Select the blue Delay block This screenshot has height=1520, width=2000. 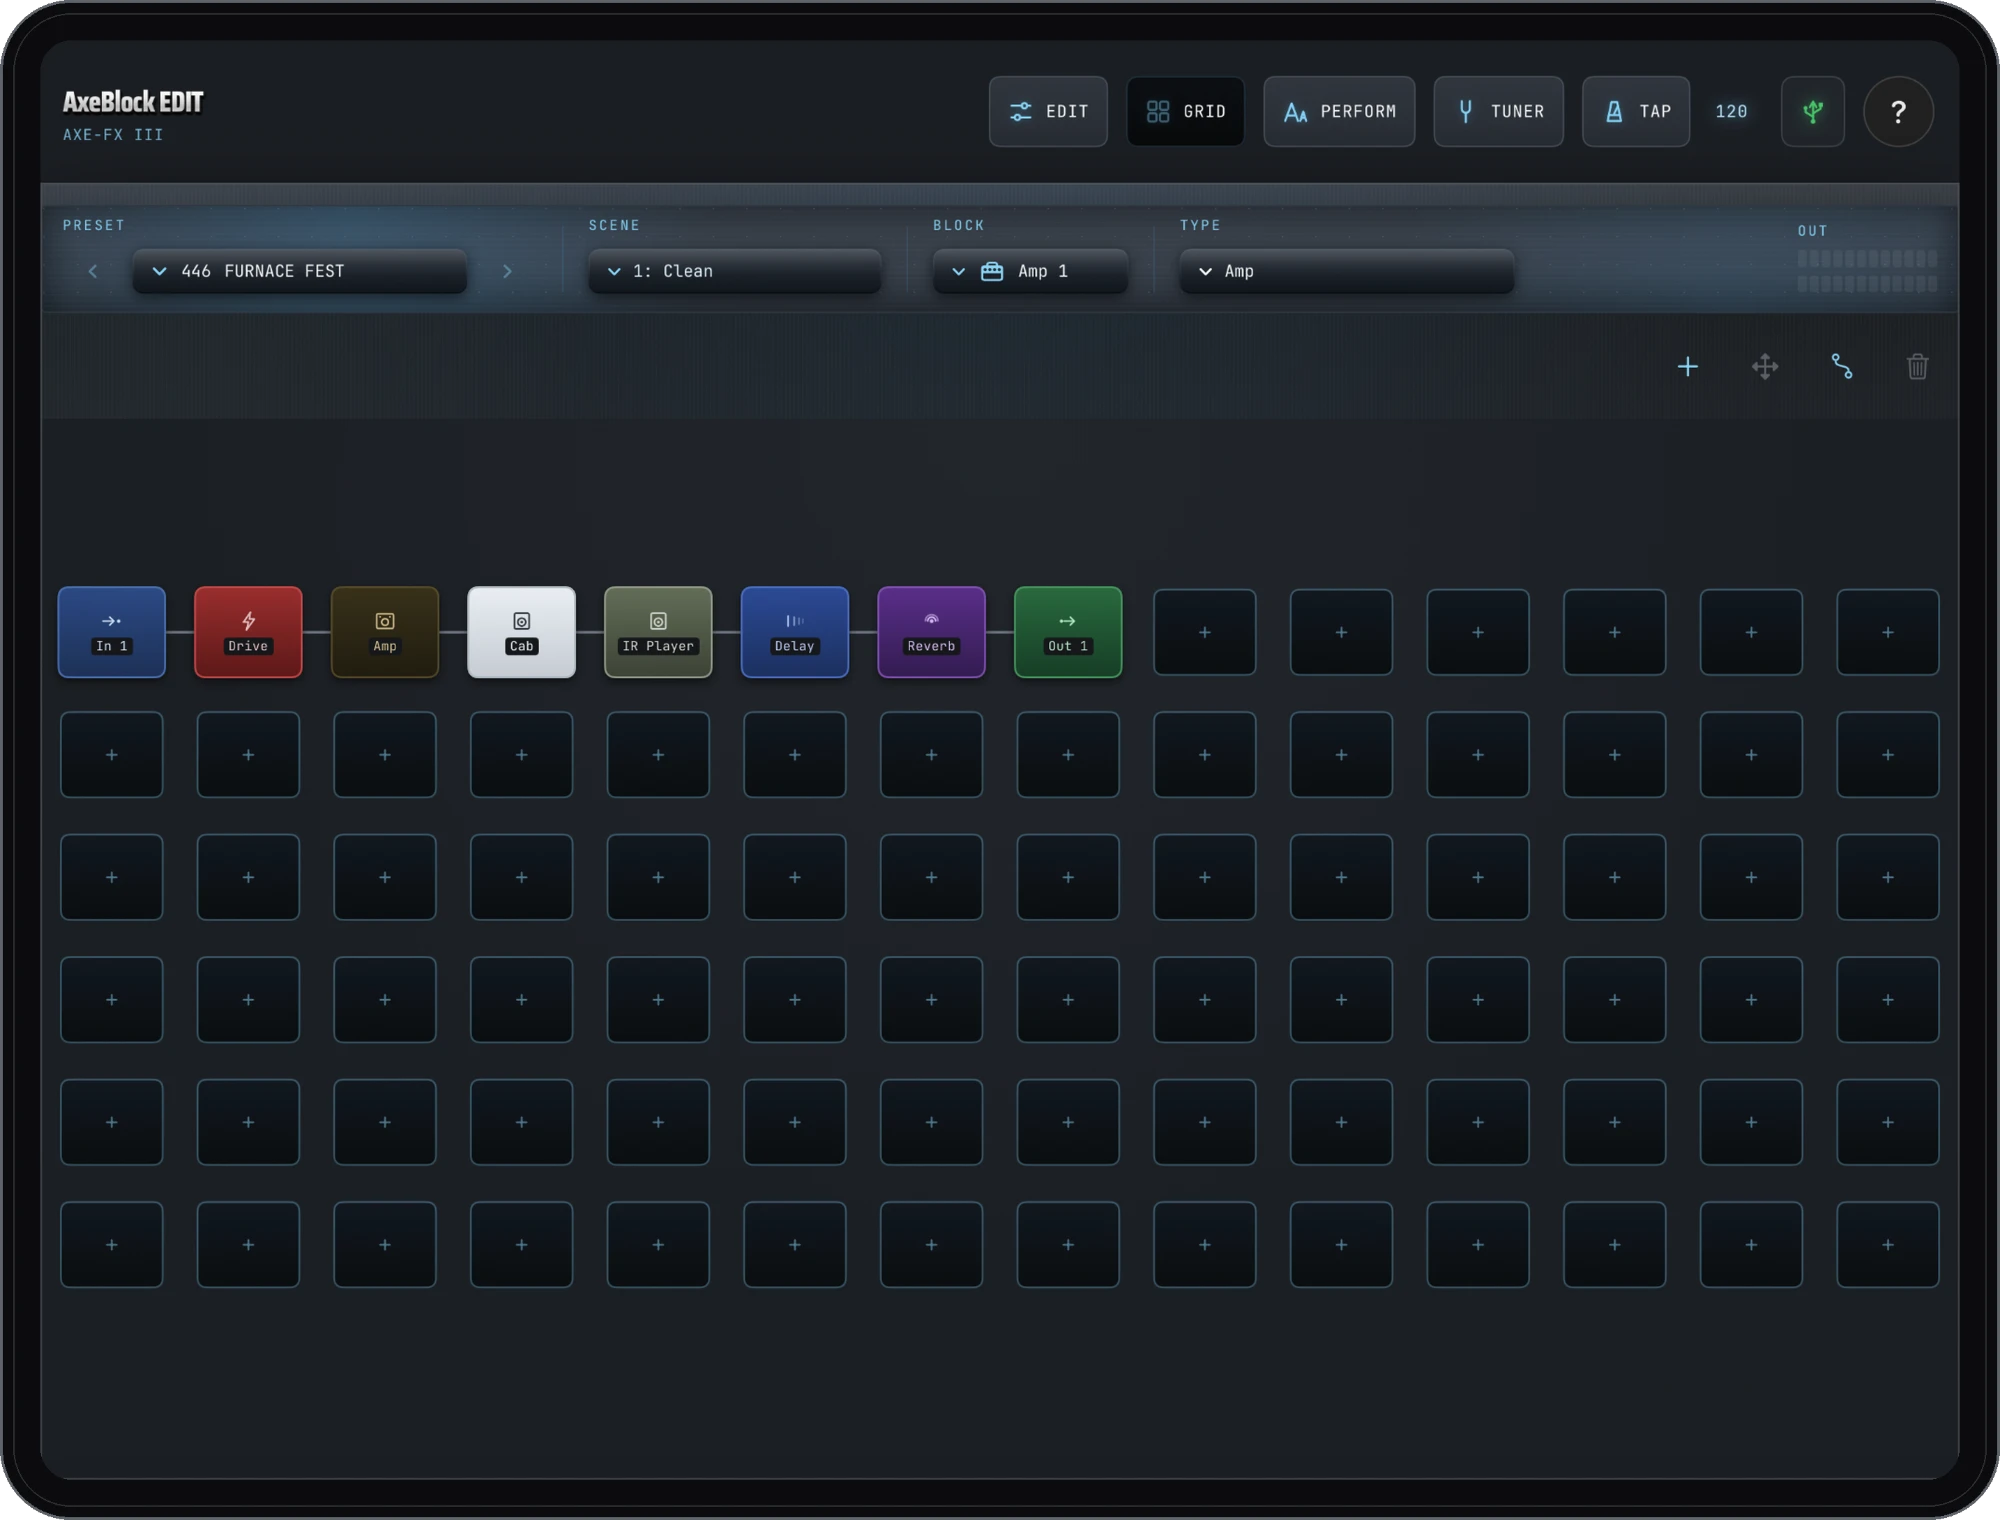point(795,632)
